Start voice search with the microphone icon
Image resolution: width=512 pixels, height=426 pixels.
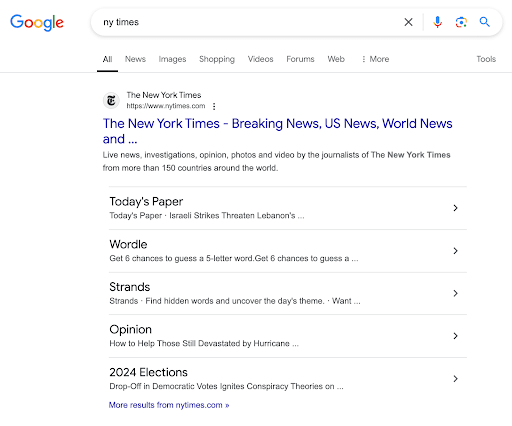click(x=437, y=22)
